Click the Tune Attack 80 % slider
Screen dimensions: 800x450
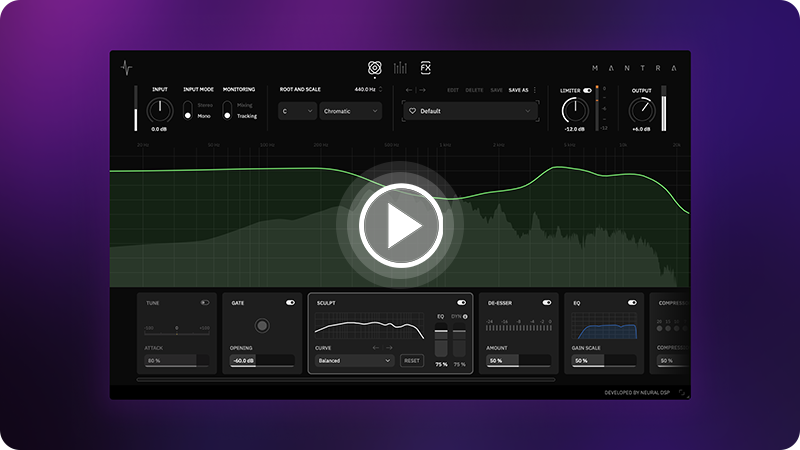[177, 361]
